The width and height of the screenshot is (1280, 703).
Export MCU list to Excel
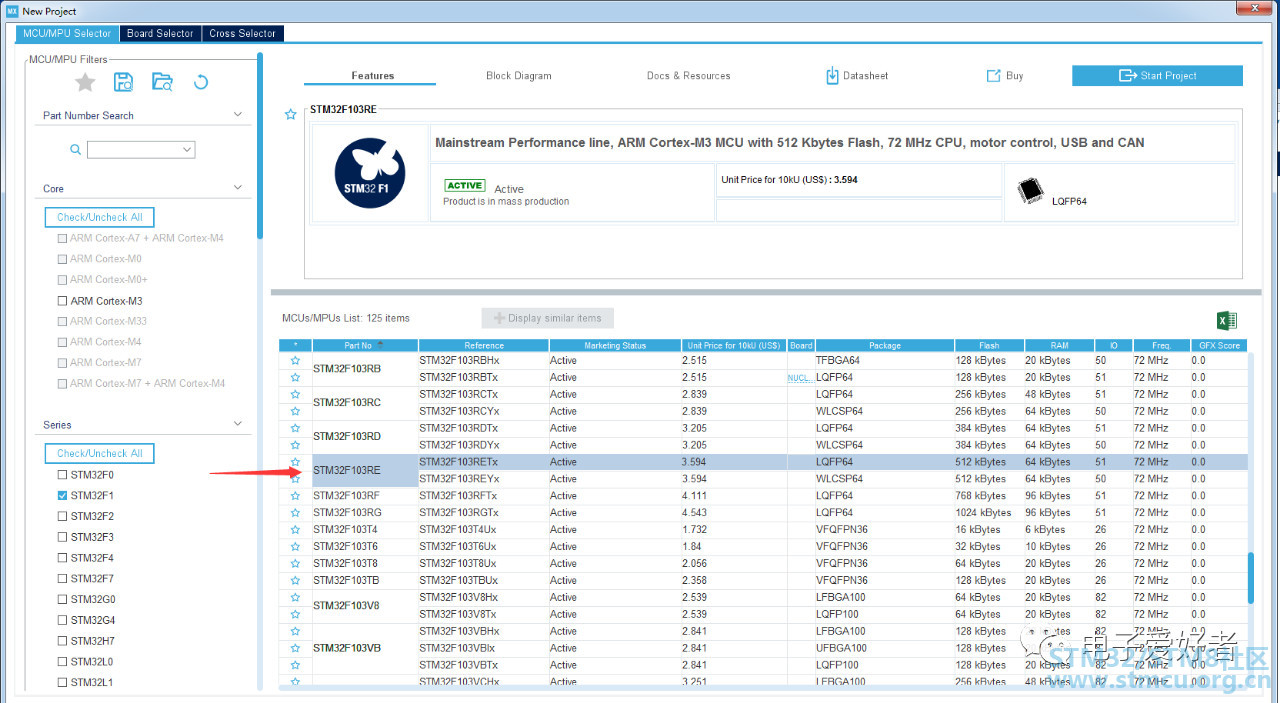click(x=1226, y=321)
